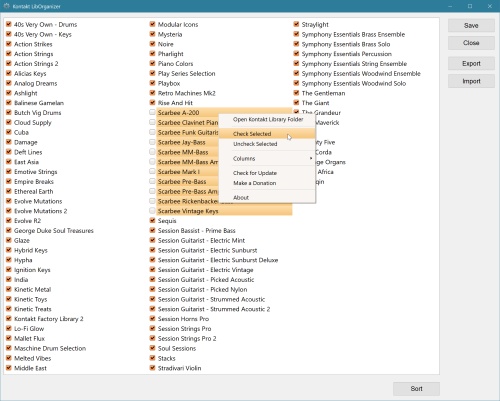
Task: Select Emotive Strings entry
Action: pyautogui.click(x=36, y=172)
